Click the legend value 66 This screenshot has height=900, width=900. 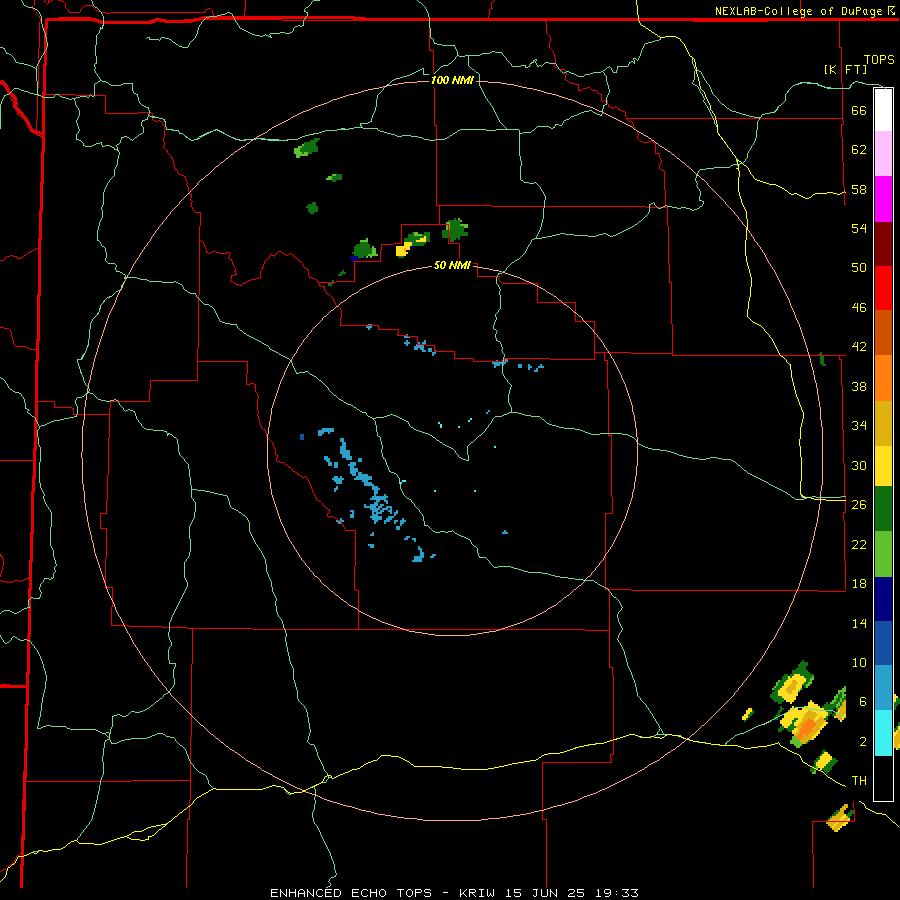pyautogui.click(x=859, y=110)
